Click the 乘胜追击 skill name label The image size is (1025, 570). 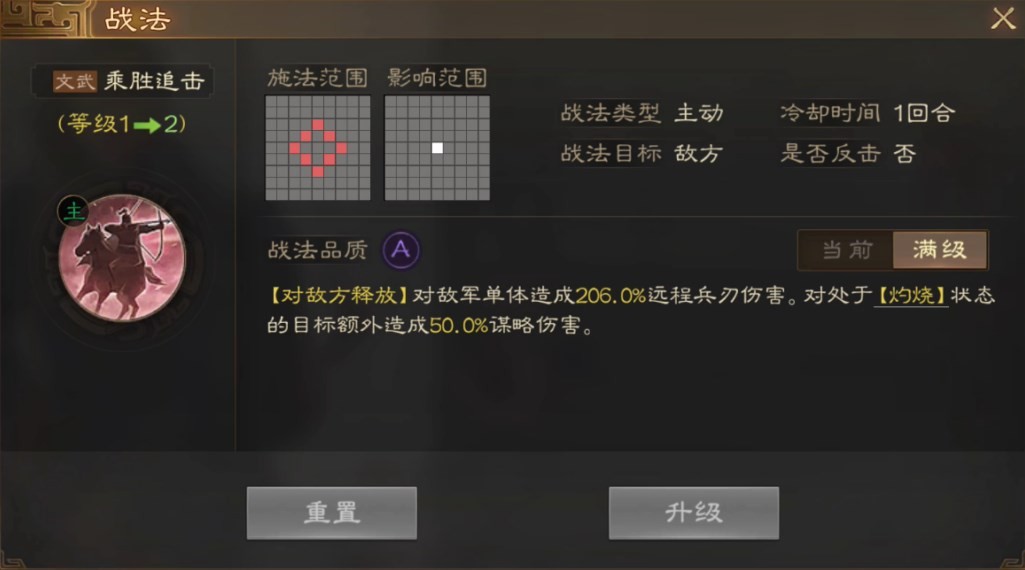[x=154, y=81]
